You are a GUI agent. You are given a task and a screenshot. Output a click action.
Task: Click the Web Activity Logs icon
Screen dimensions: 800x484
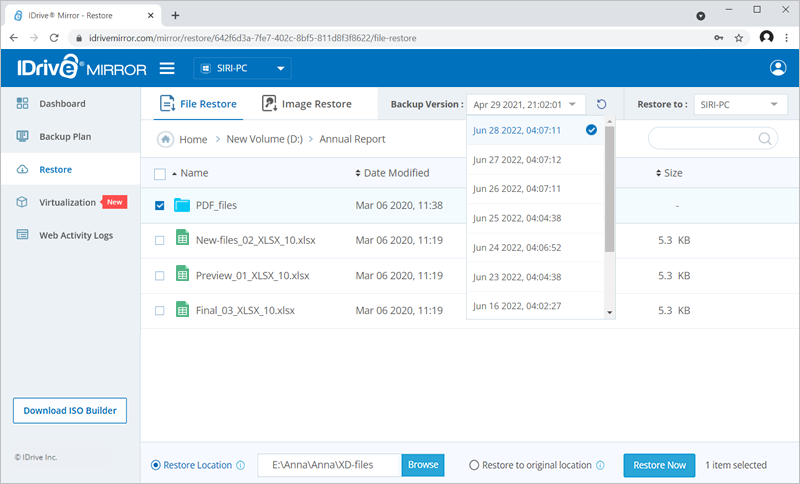(x=22, y=235)
